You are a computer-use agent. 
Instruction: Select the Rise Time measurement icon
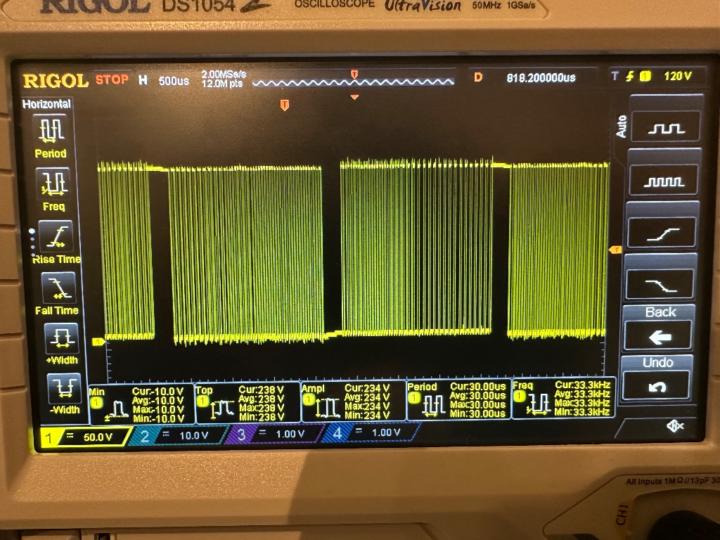pyautogui.click(x=56, y=236)
